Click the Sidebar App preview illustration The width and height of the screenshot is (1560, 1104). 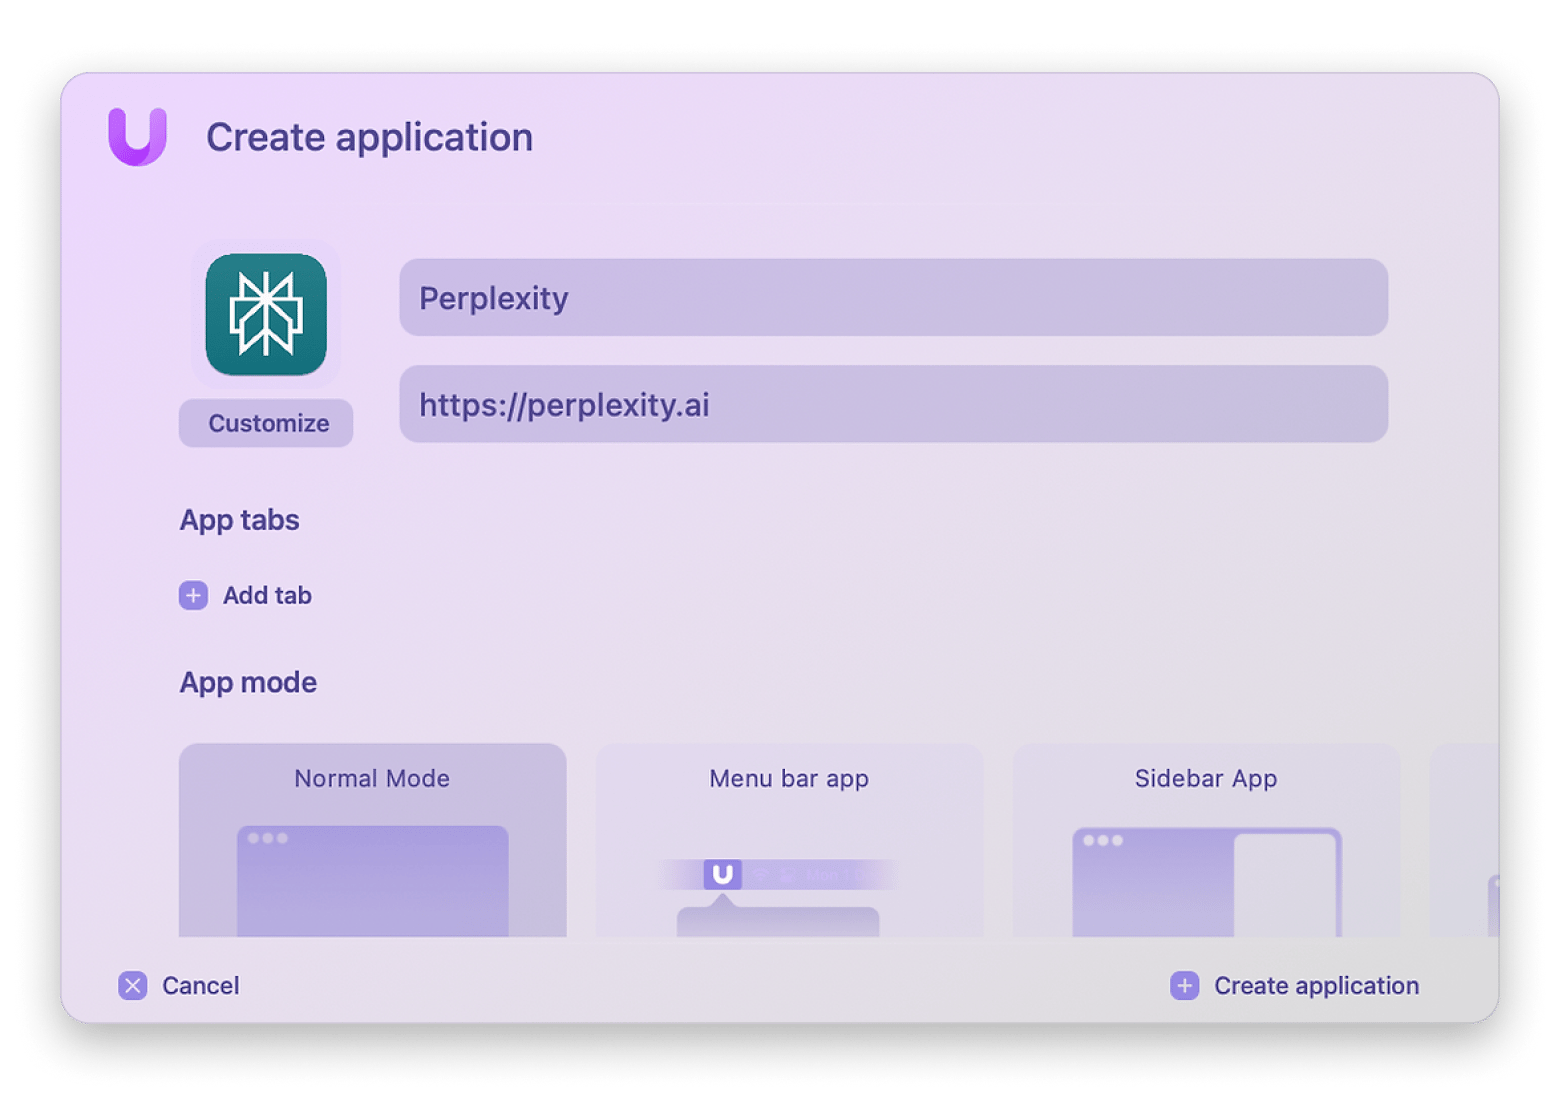(x=1206, y=882)
